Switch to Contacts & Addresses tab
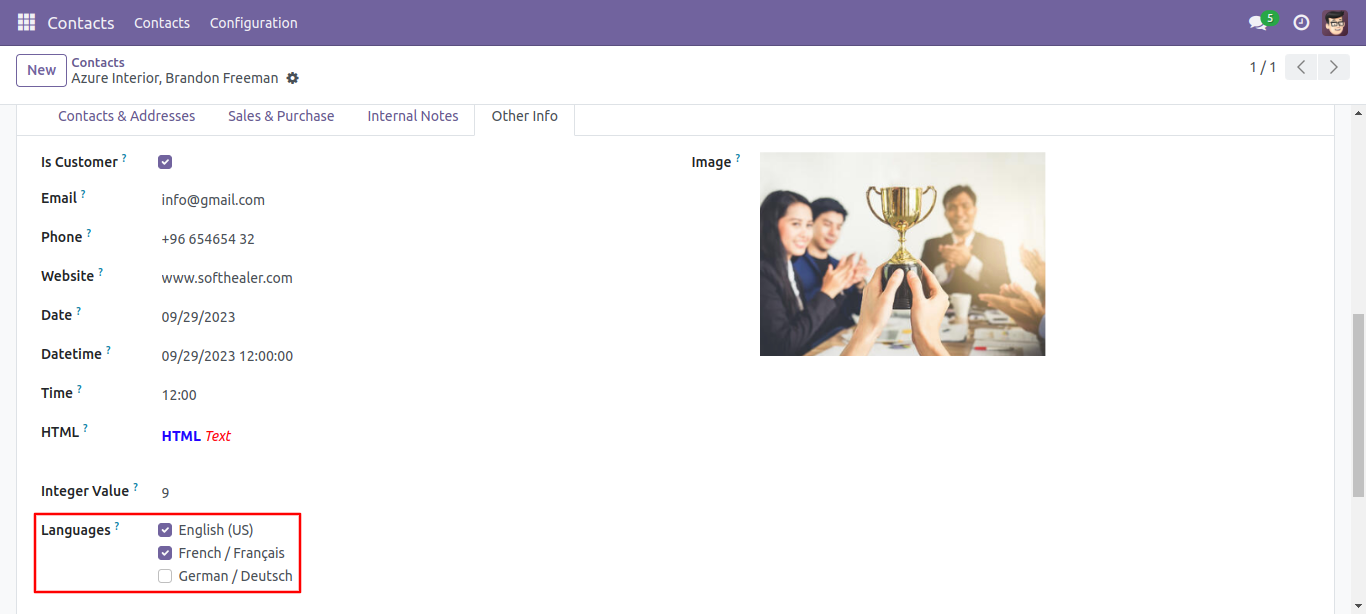The width and height of the screenshot is (1366, 614). click(126, 116)
